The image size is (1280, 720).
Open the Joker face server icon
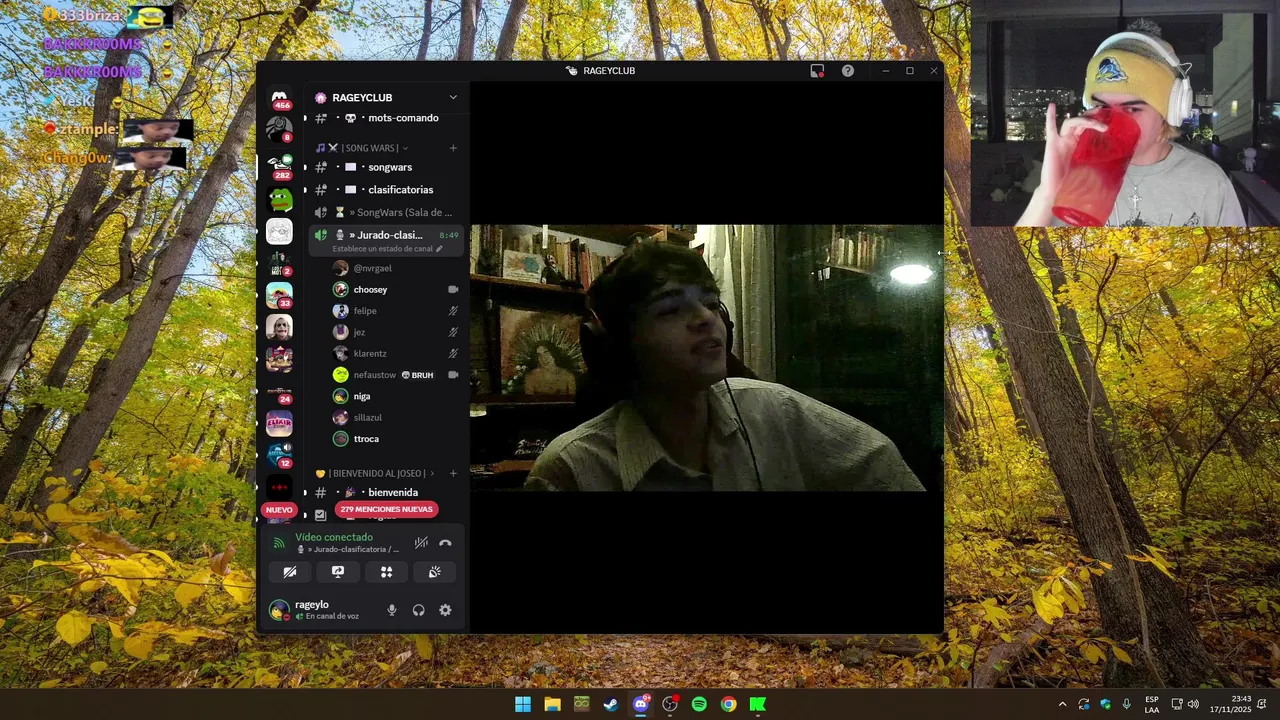[x=279, y=327]
